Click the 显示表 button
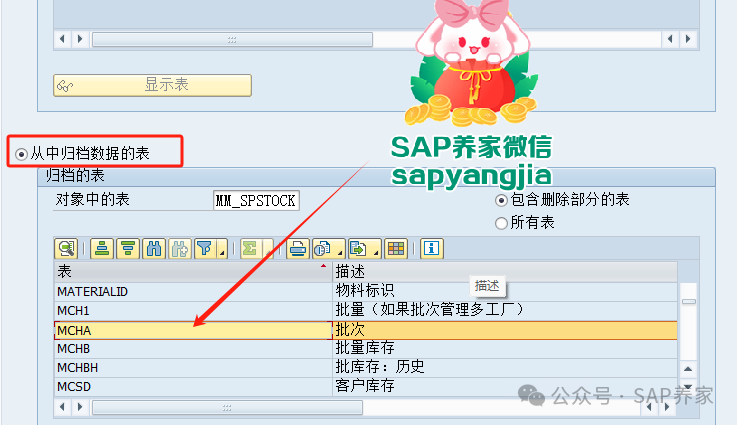This screenshot has width=737, height=425. point(152,85)
